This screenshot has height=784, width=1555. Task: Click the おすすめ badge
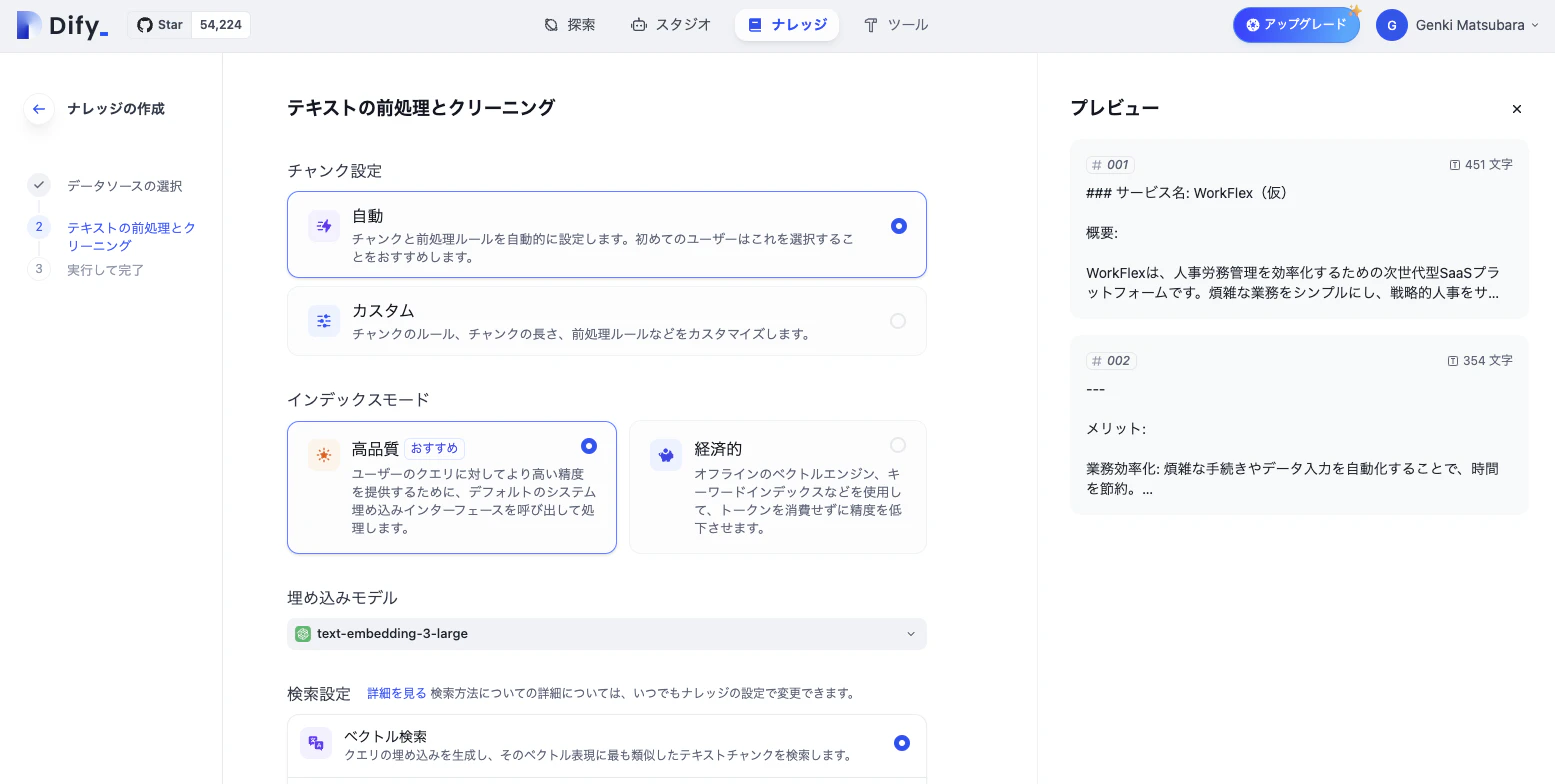tap(434, 449)
